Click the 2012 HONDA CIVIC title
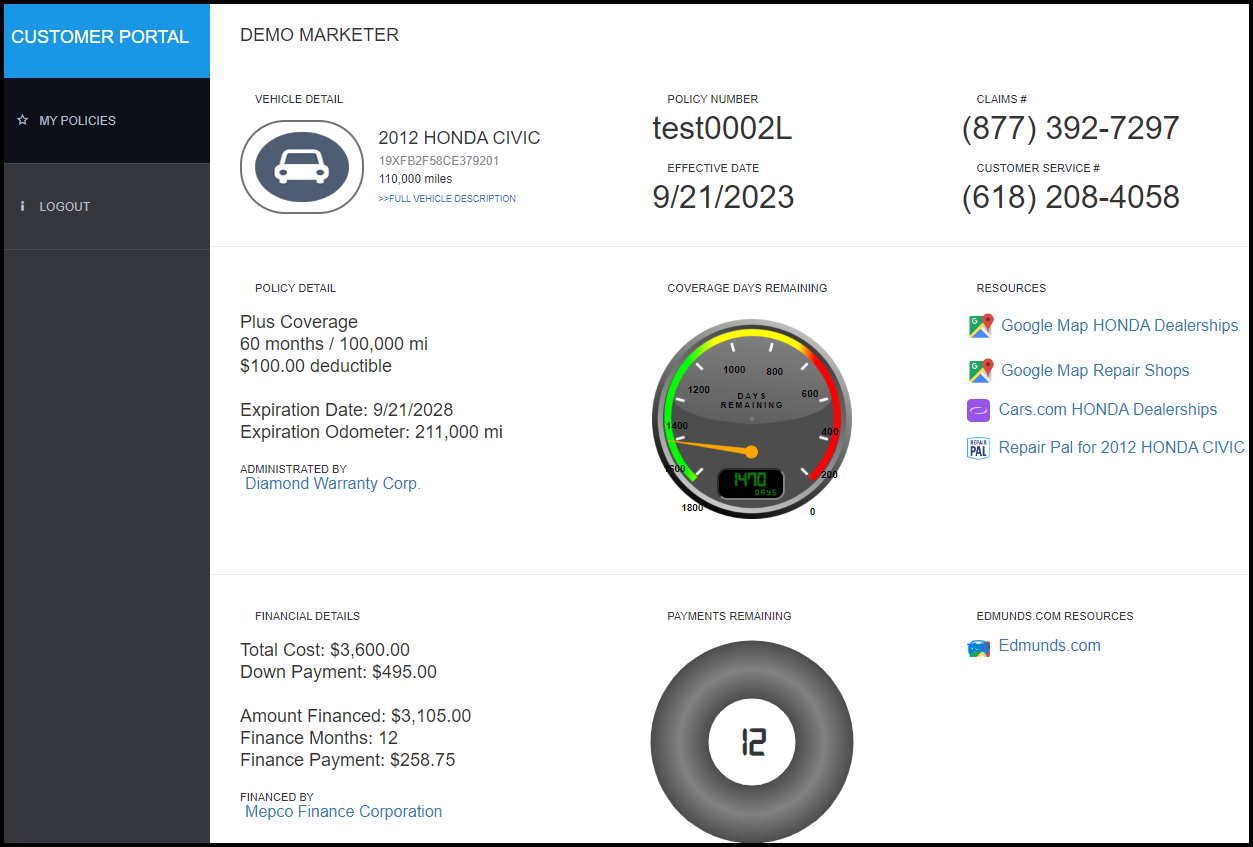The height and width of the screenshot is (847, 1253). (459, 138)
